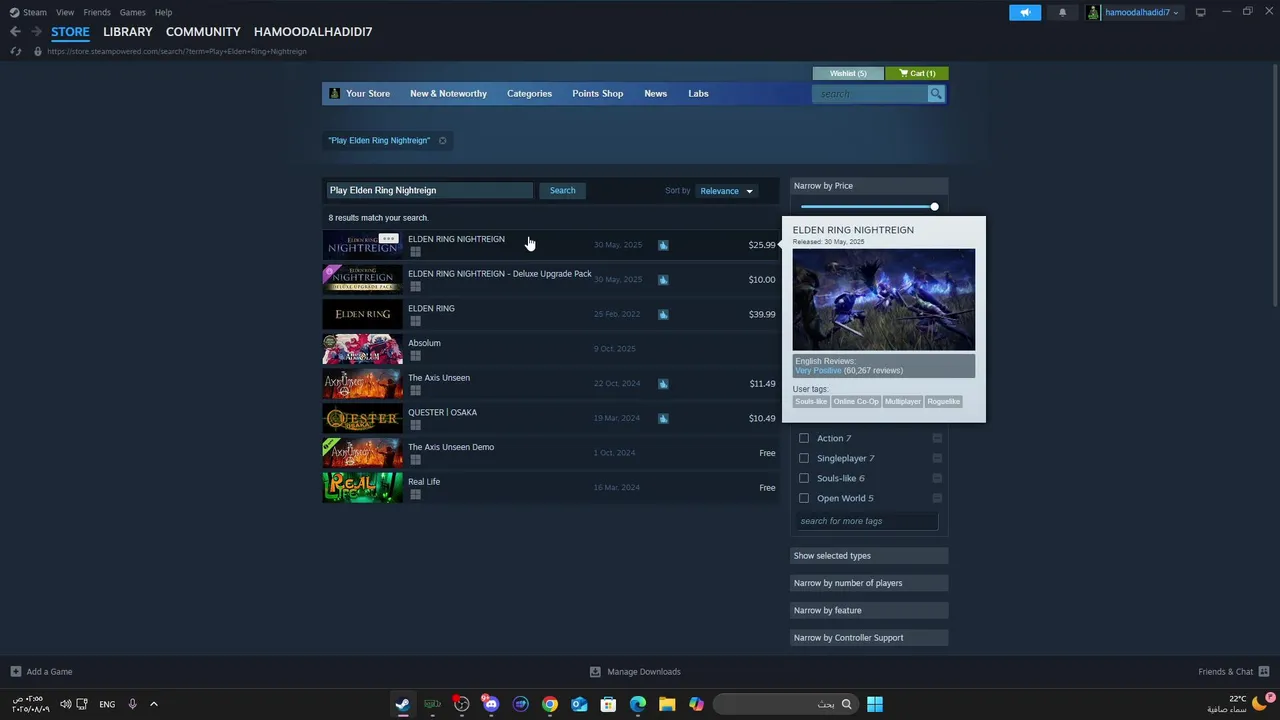This screenshot has width=1280, height=720.
Task: Check the Souls-like tag filter
Action: pos(804,478)
